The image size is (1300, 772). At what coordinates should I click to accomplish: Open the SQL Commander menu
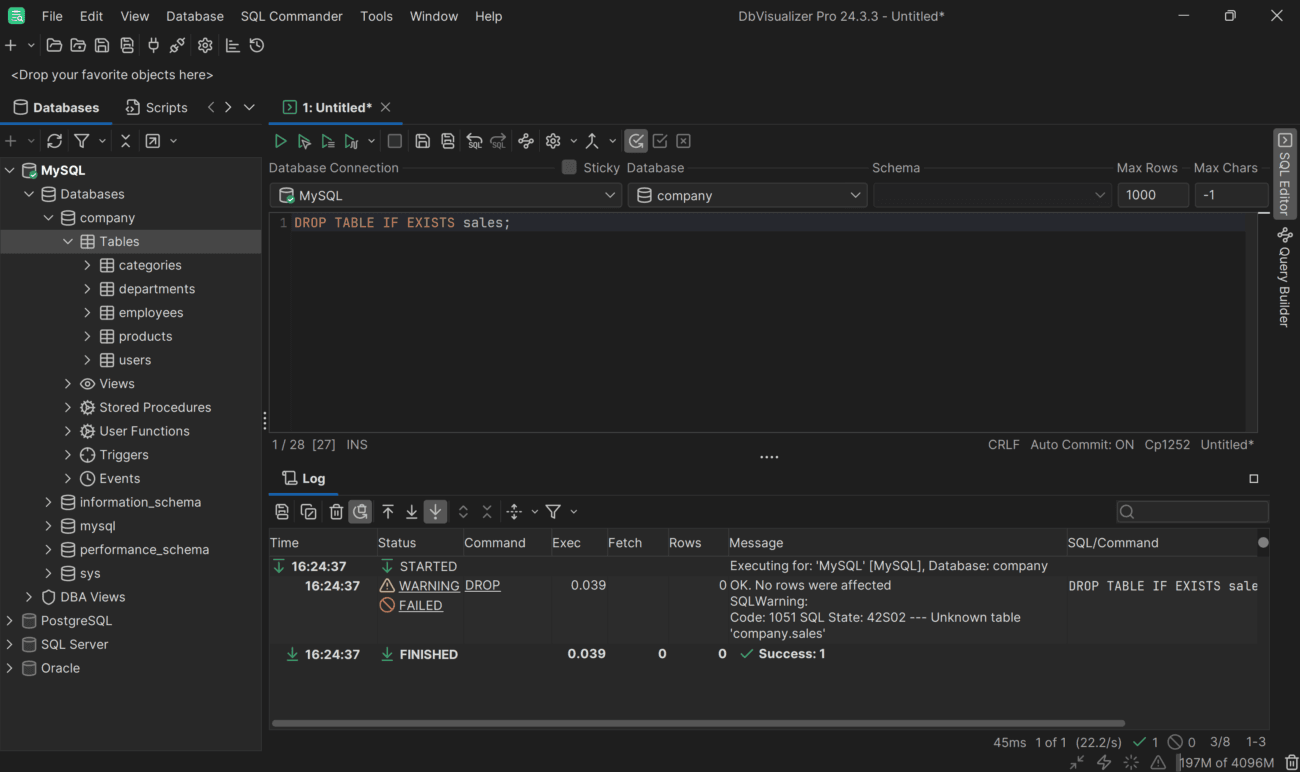point(291,16)
